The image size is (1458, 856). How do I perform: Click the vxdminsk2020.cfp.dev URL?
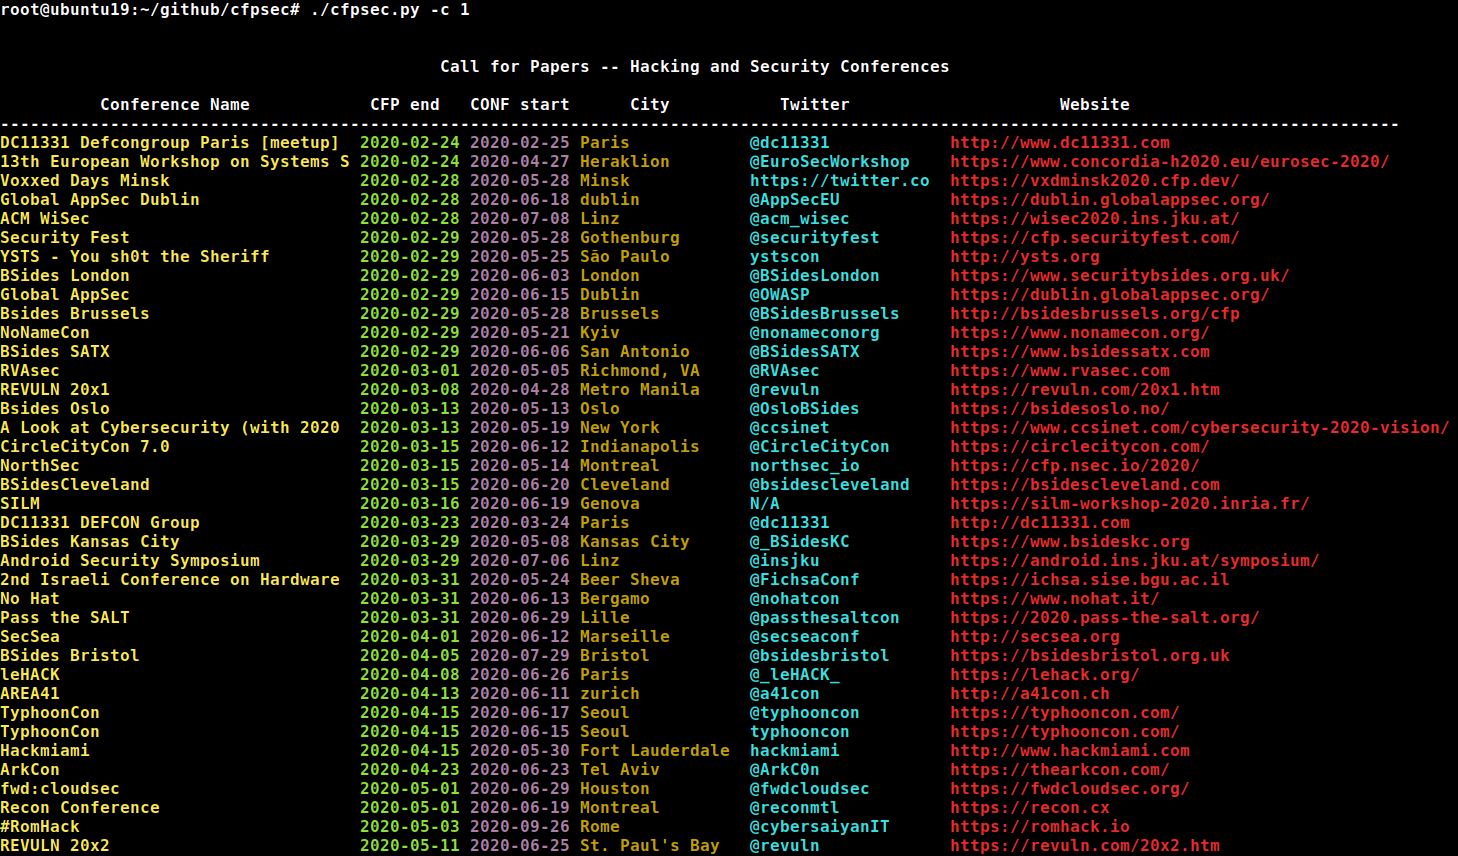(1095, 180)
